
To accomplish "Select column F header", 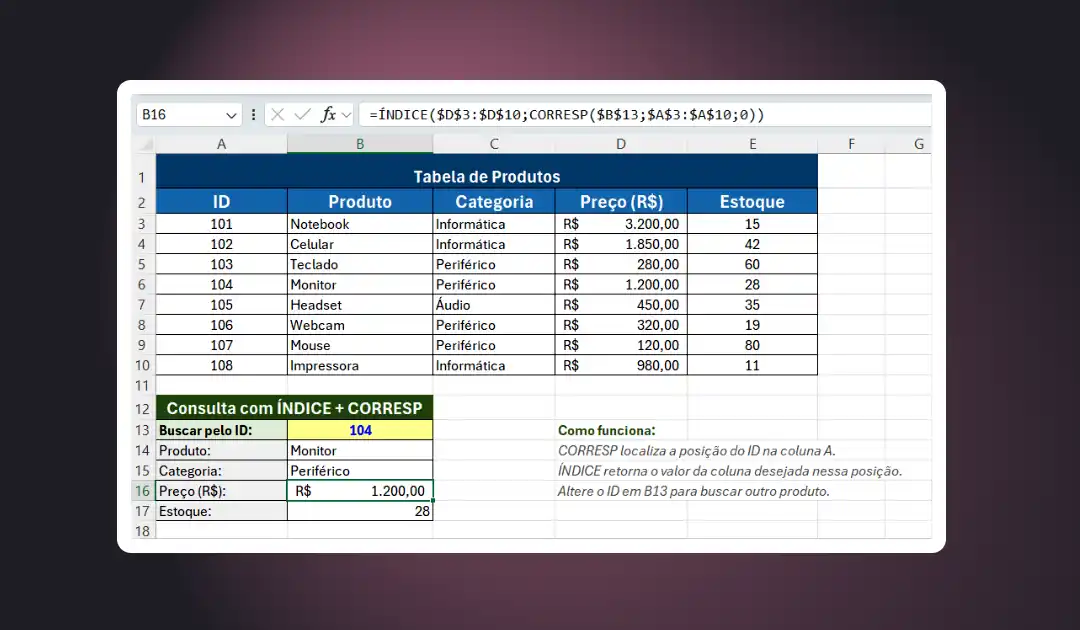I will click(x=851, y=144).
